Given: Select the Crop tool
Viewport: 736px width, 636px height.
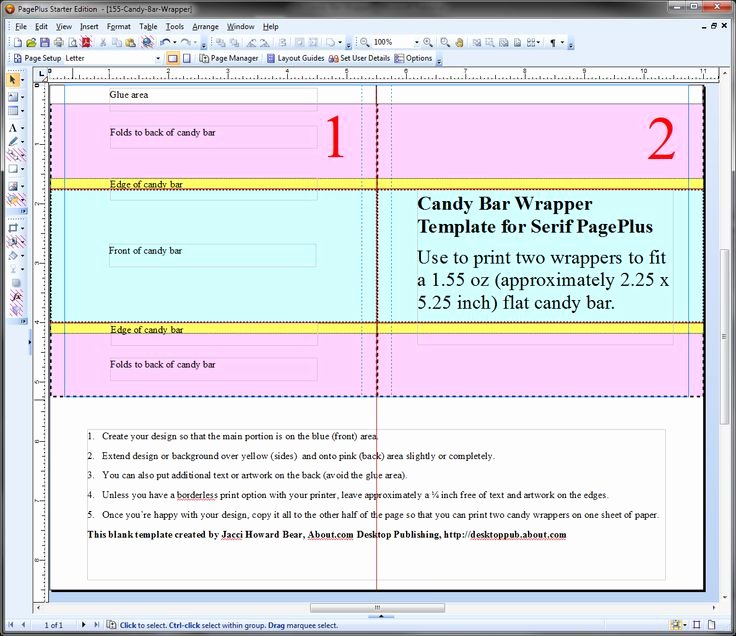Looking at the screenshot, I should coord(13,229).
